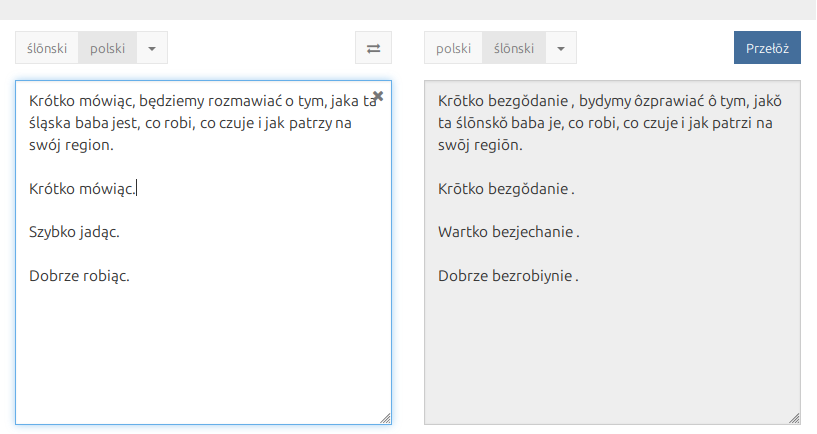This screenshot has width=817, height=434.
Task: Select polski as source language
Action: coord(107,48)
